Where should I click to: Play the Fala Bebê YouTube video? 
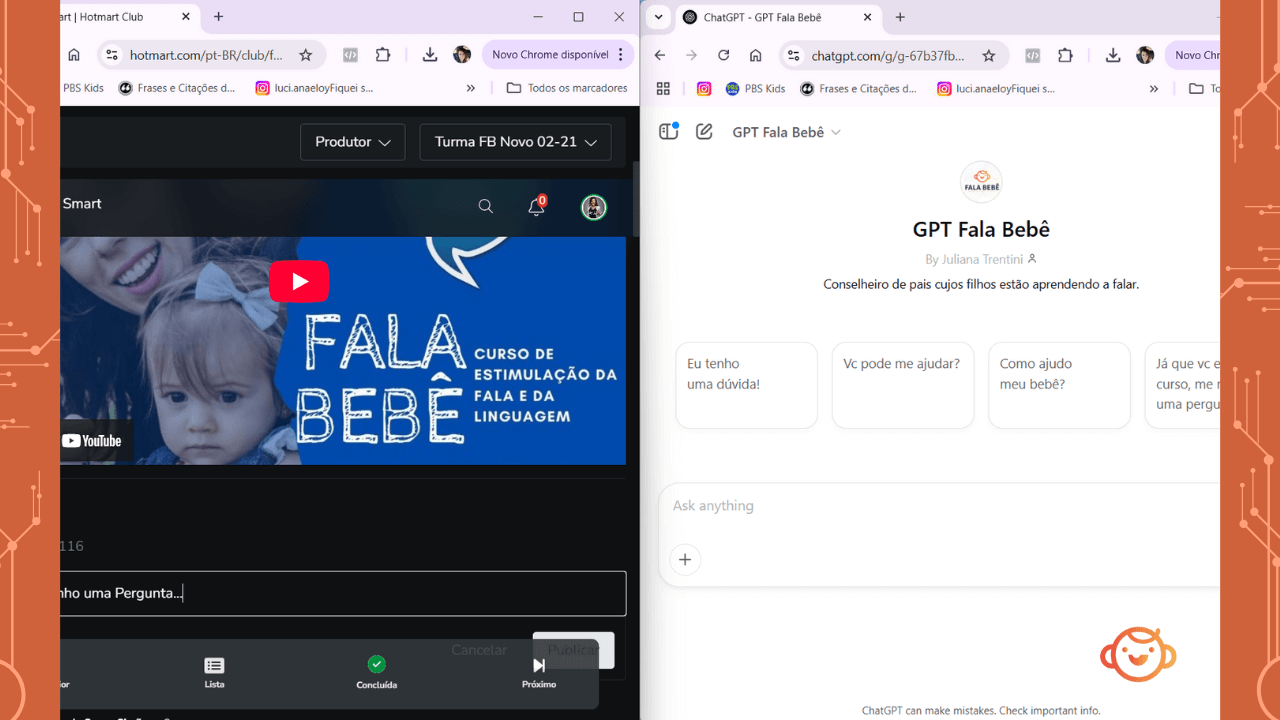tap(299, 282)
